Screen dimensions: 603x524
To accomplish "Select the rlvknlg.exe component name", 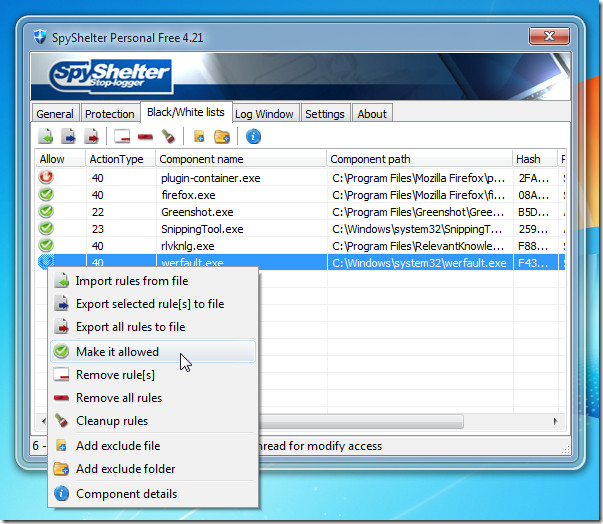I will pyautogui.click(x=188, y=246).
